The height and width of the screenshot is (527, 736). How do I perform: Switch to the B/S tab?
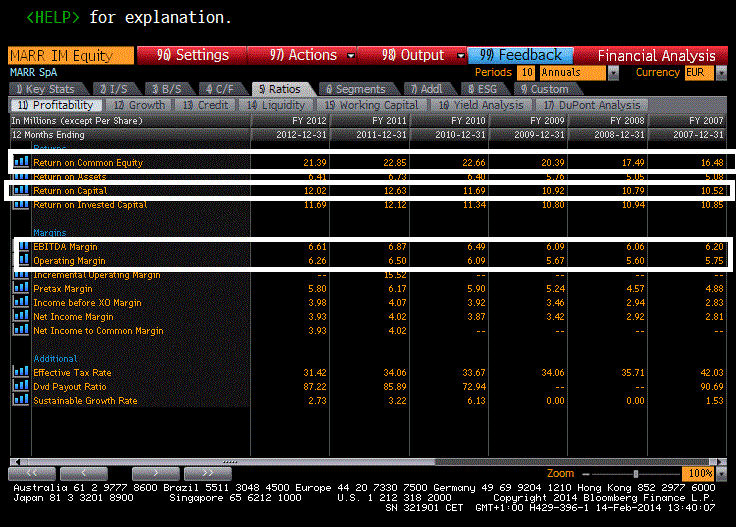pos(167,89)
